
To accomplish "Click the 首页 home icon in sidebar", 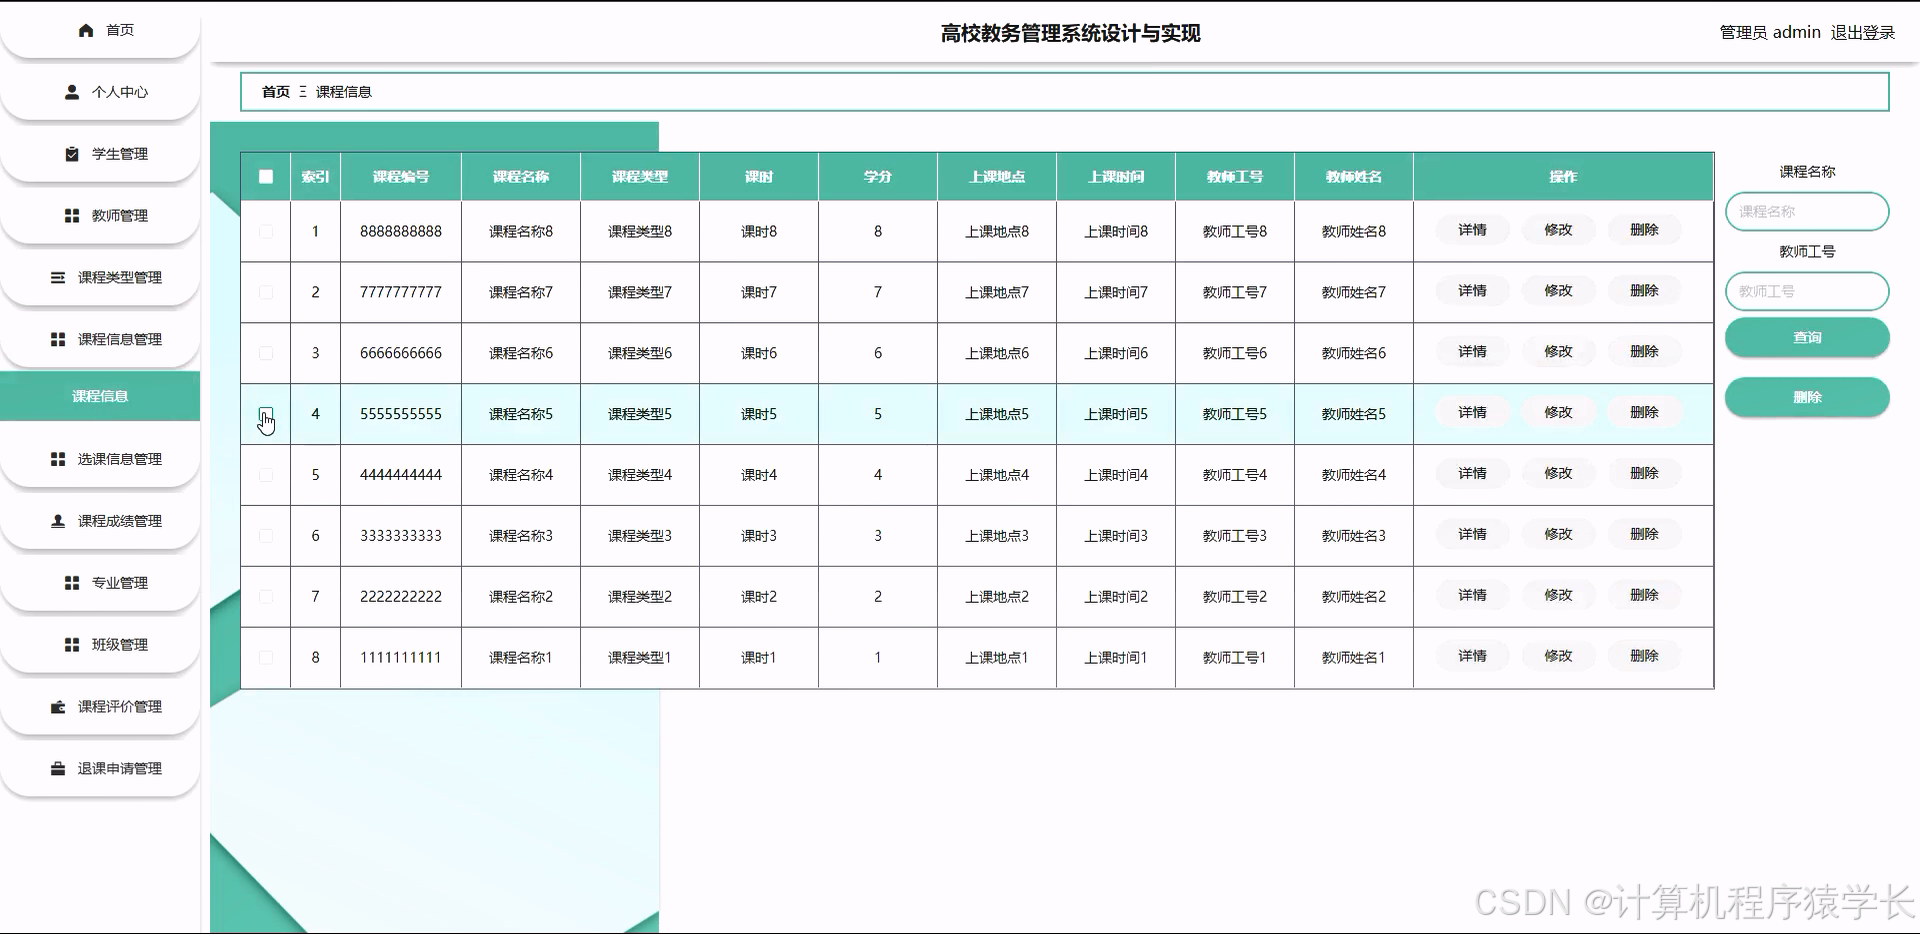I will coord(86,30).
